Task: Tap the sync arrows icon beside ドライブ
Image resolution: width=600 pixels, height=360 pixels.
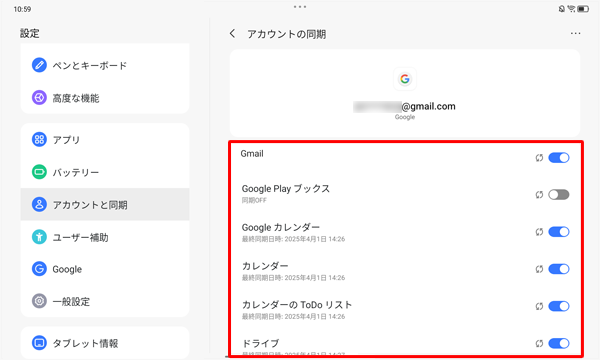Action: 539,343
